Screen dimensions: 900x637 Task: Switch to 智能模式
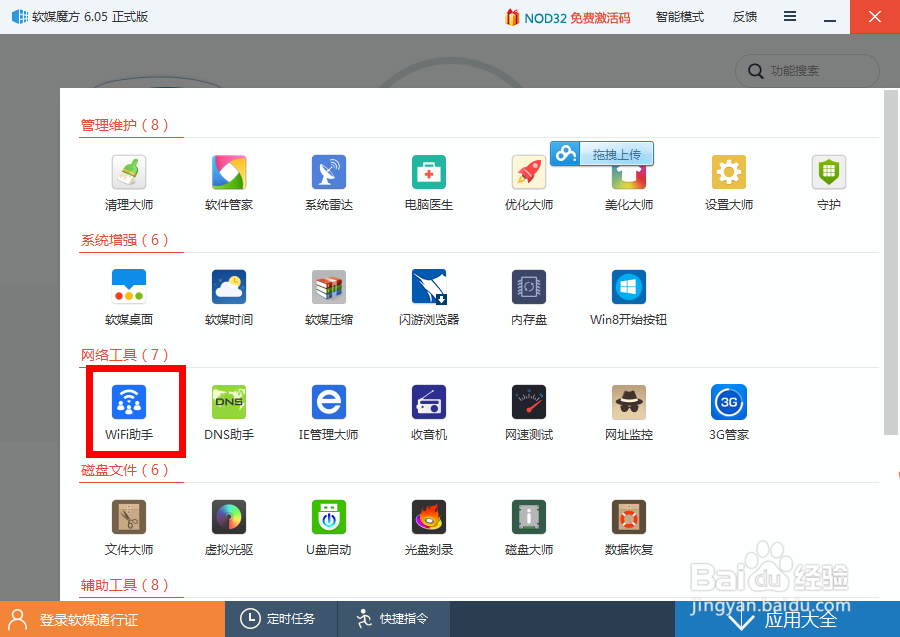point(680,17)
